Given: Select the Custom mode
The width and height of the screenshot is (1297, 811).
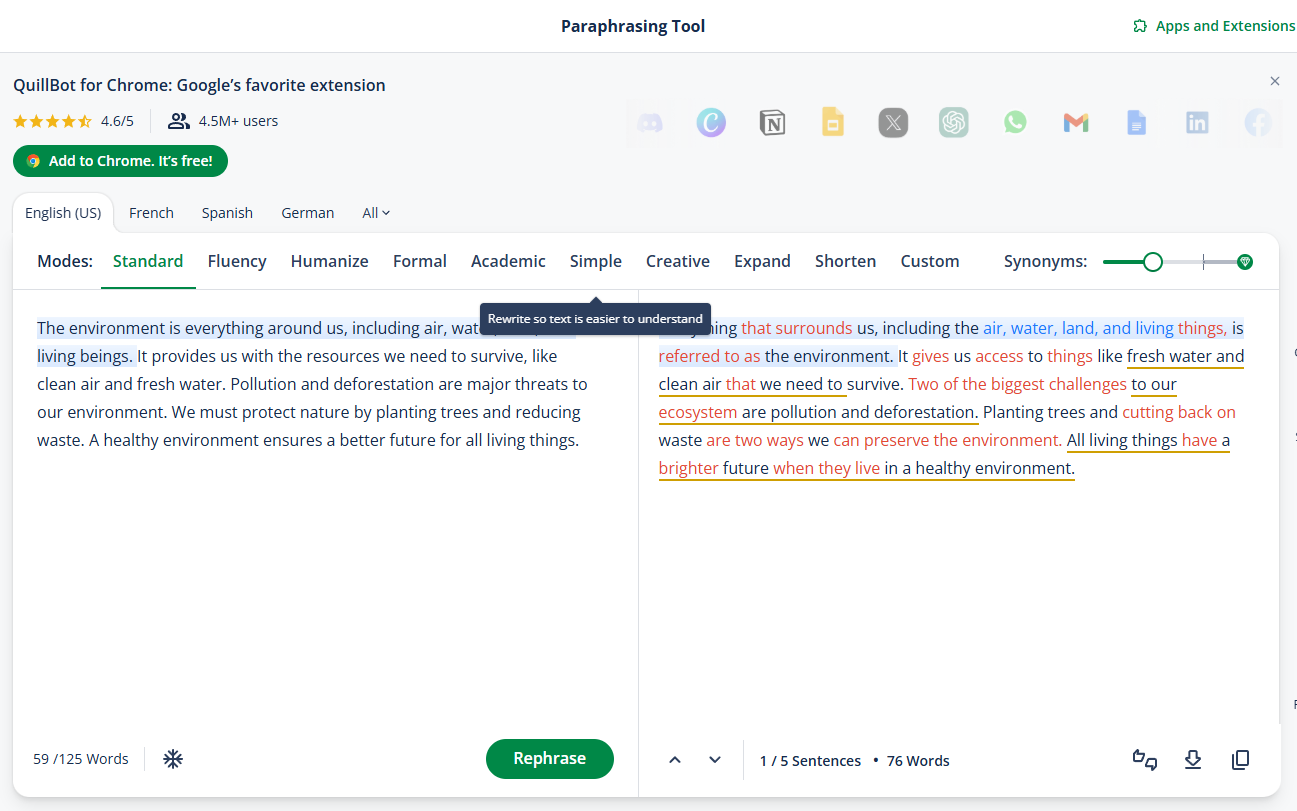Looking at the screenshot, I should pos(930,261).
